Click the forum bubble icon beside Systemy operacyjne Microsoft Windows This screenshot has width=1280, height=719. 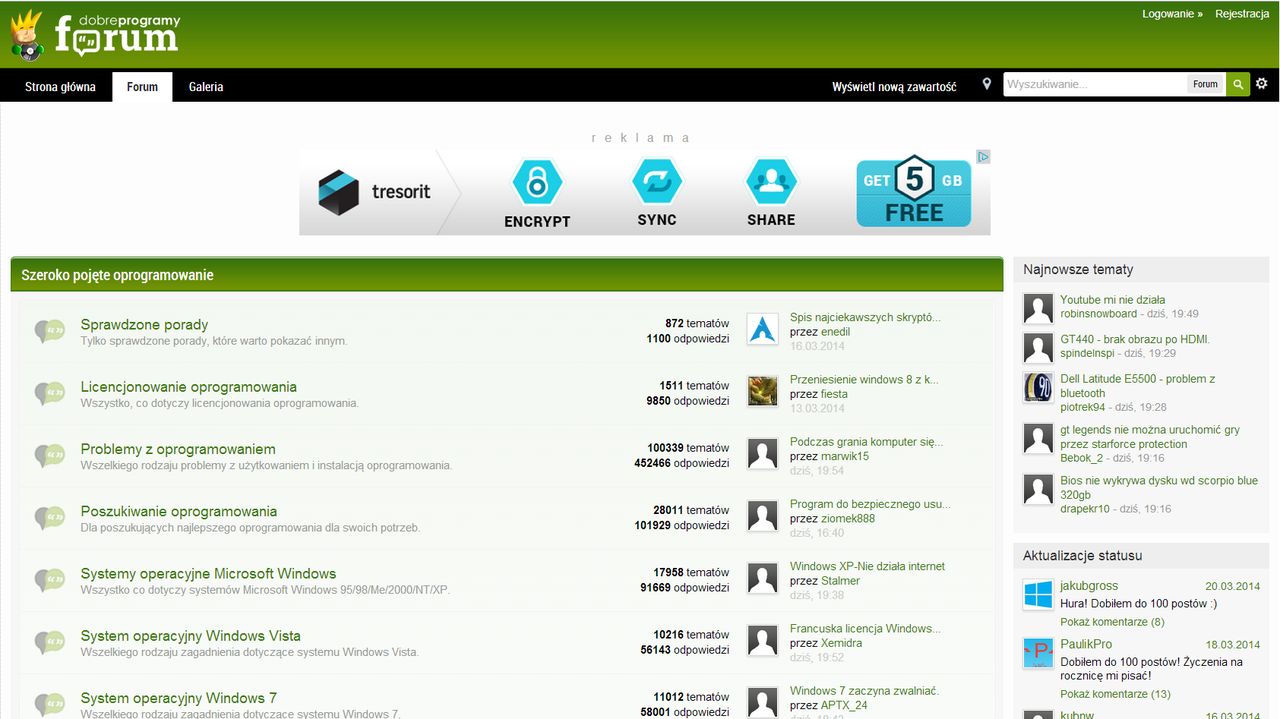click(x=49, y=580)
